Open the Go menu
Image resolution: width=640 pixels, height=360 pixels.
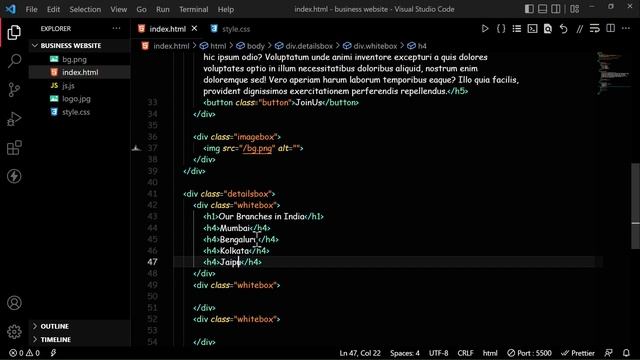[x=141, y=9]
